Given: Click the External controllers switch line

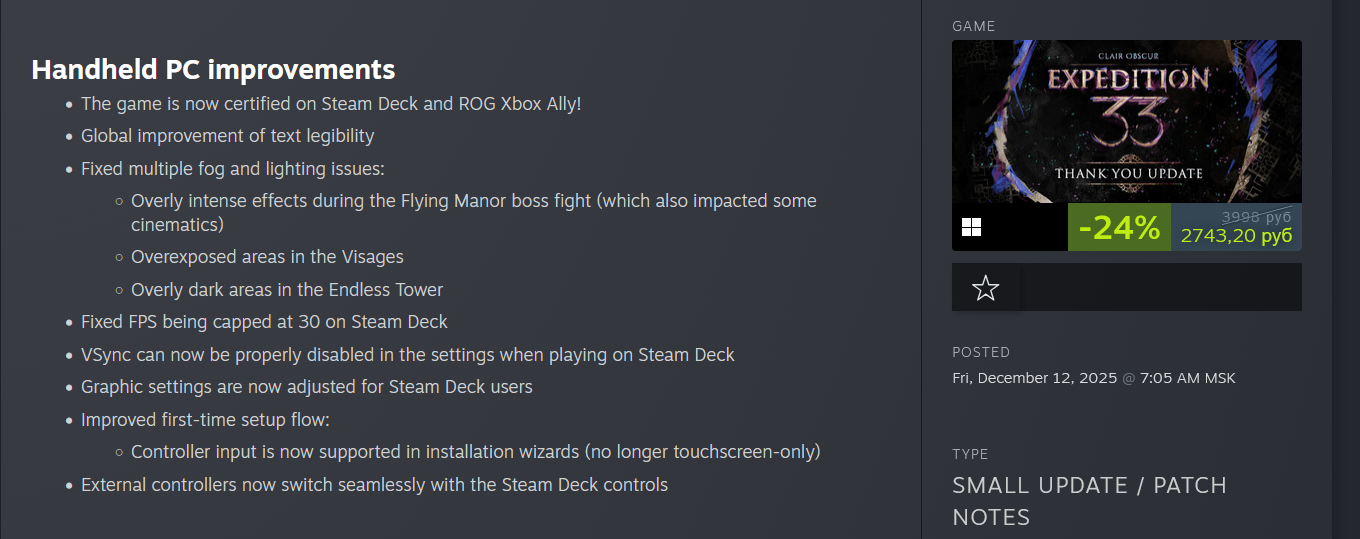Looking at the screenshot, I should (x=374, y=485).
